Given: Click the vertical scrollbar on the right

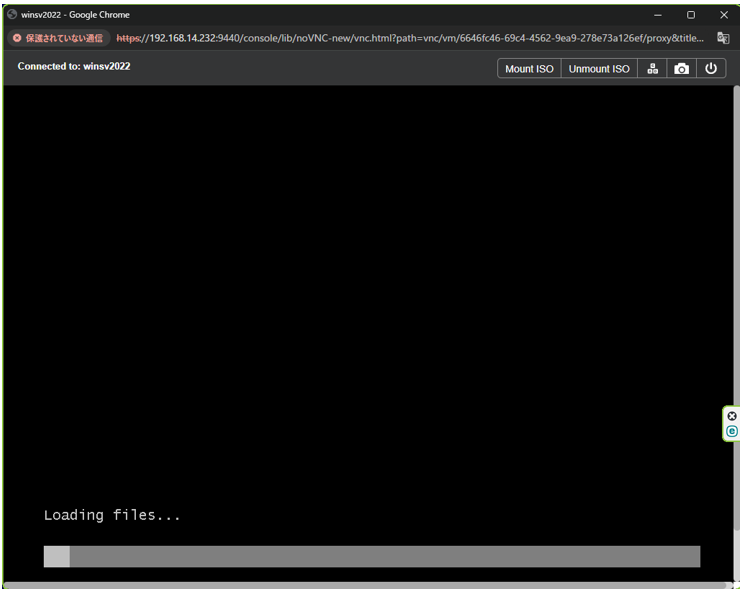Looking at the screenshot, I should click(x=737, y=307).
